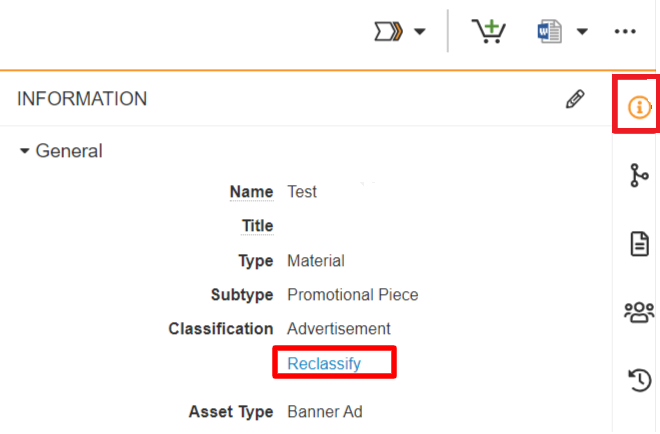
Task: View the Timeline history clock icon
Action: click(x=638, y=379)
